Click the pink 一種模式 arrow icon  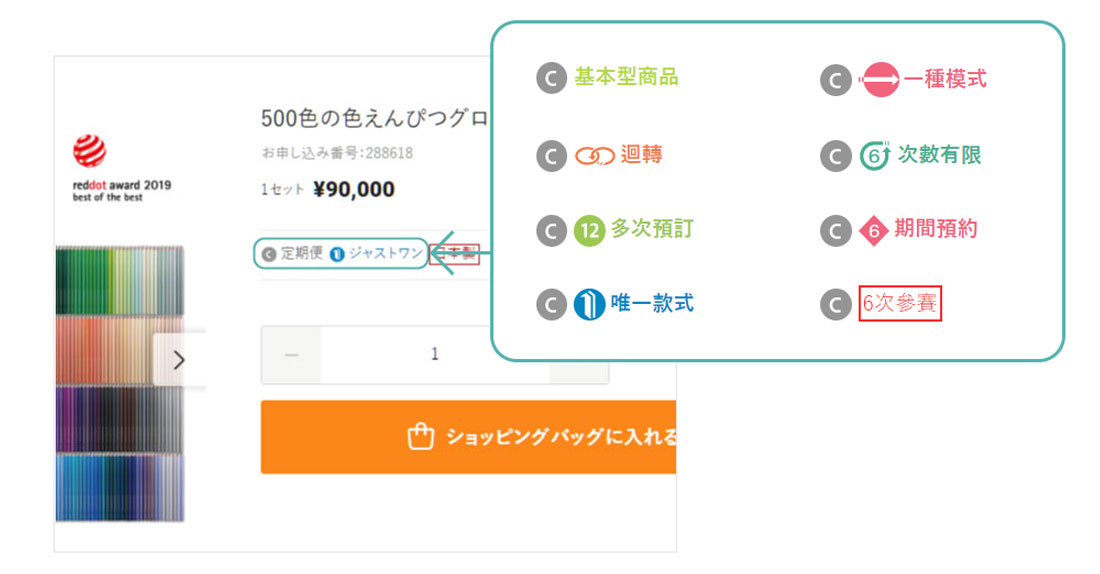[880, 80]
